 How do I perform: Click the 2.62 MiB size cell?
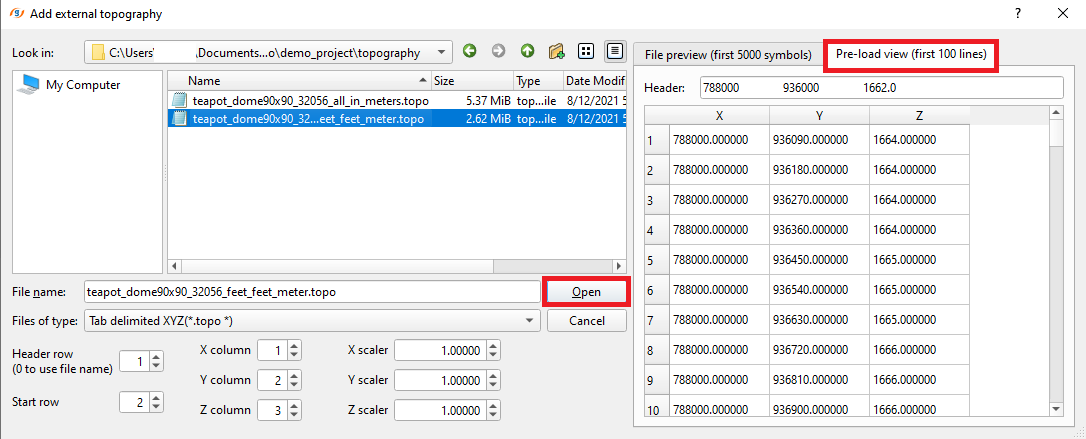tap(472, 118)
